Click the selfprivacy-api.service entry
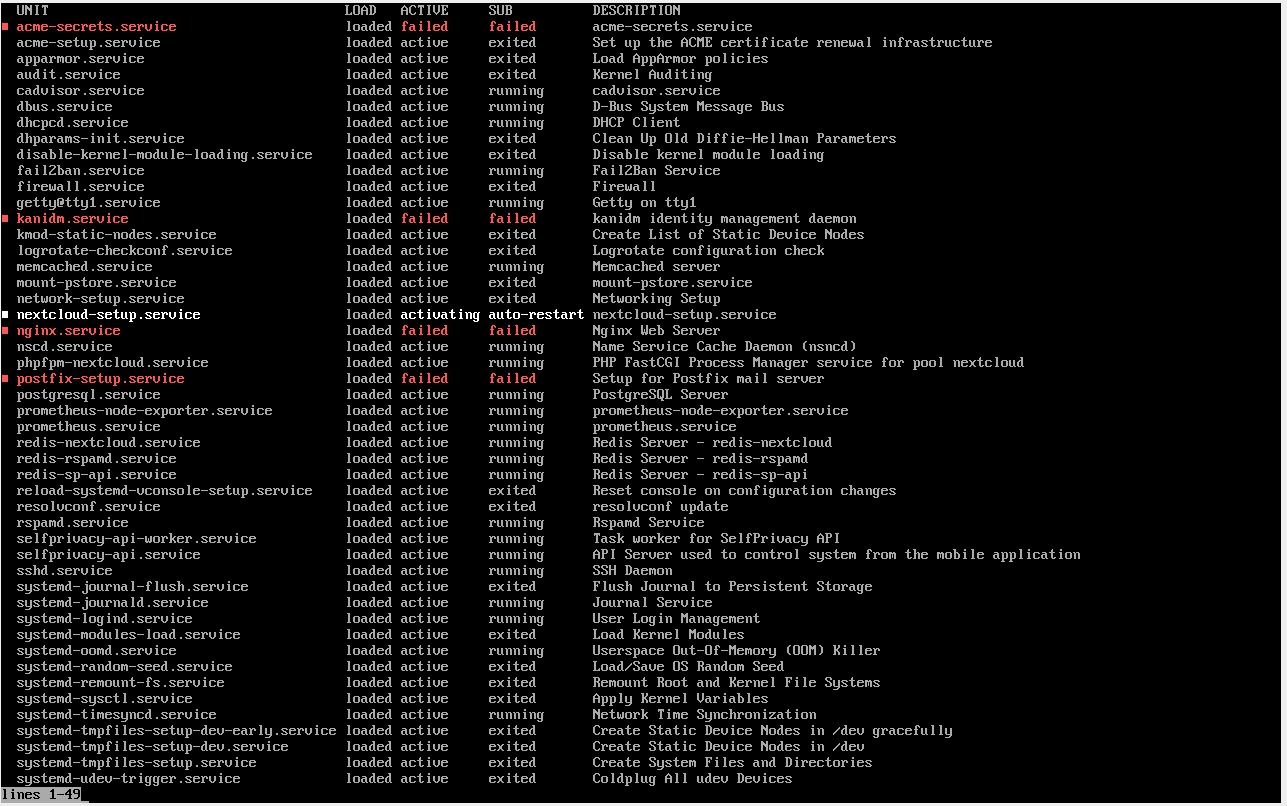The height and width of the screenshot is (806, 1287). [104, 554]
